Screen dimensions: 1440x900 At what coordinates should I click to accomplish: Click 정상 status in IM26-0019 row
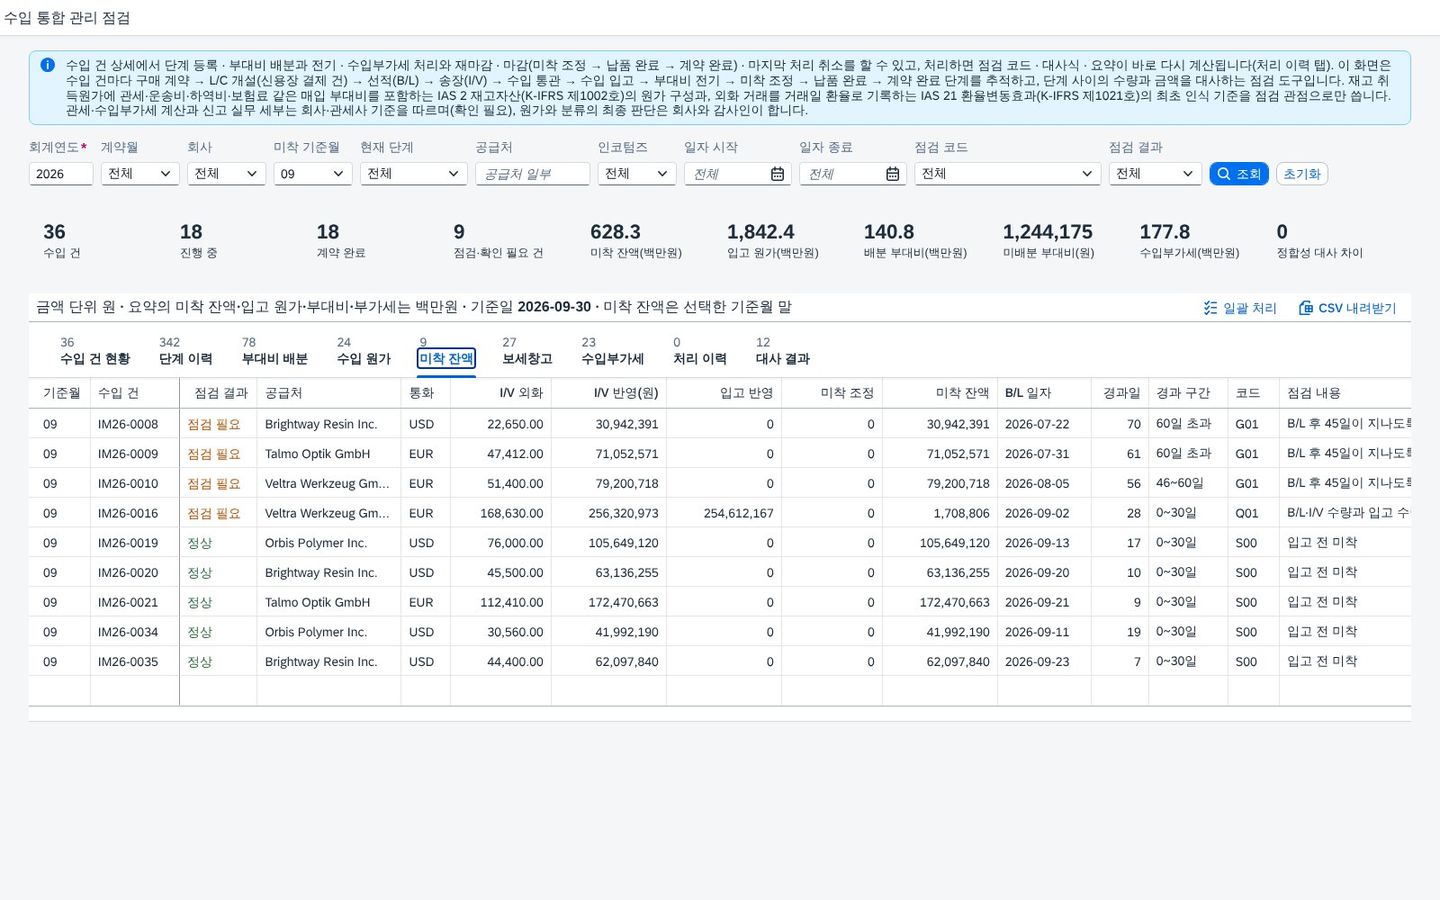click(x=200, y=543)
